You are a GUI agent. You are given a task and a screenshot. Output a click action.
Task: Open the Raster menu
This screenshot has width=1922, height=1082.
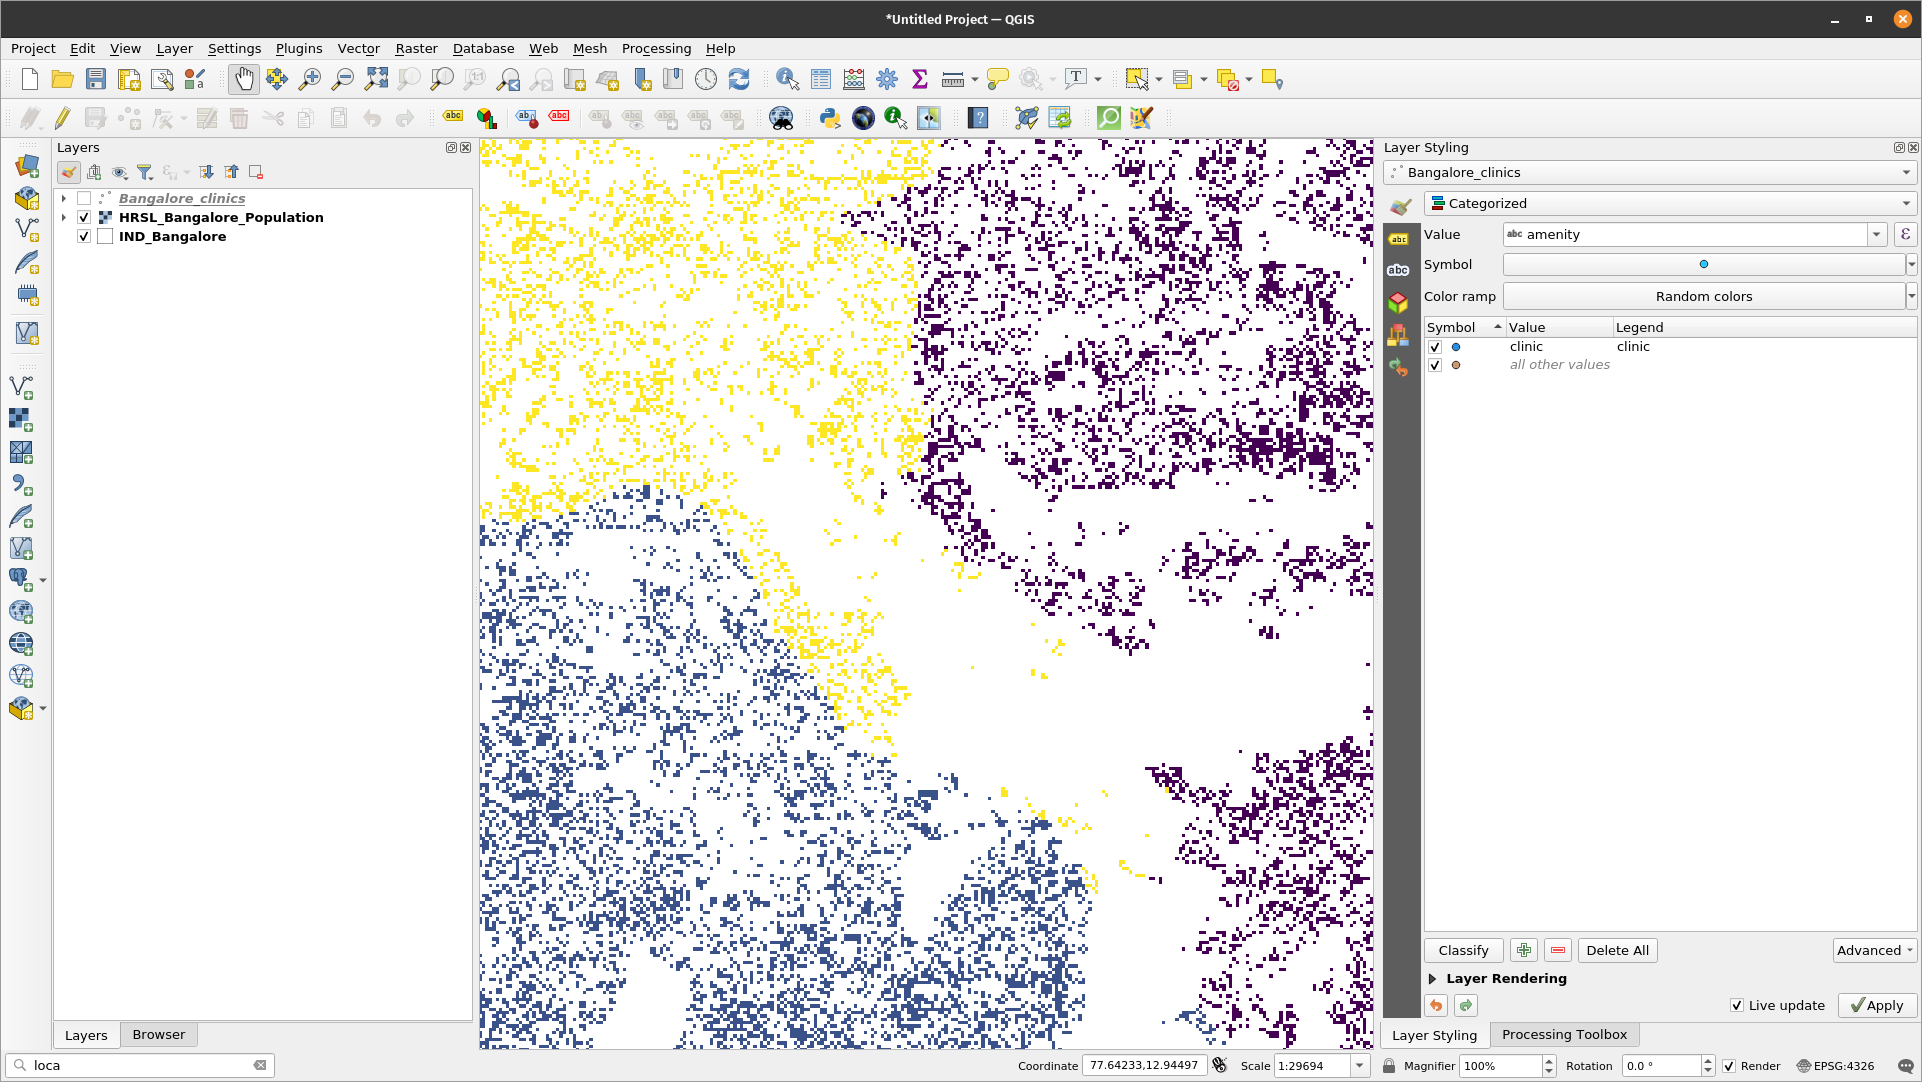tap(416, 48)
